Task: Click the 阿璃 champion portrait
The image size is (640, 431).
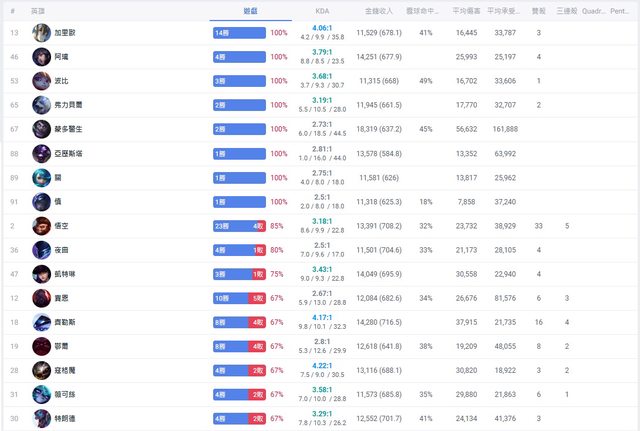Action: coord(41,57)
